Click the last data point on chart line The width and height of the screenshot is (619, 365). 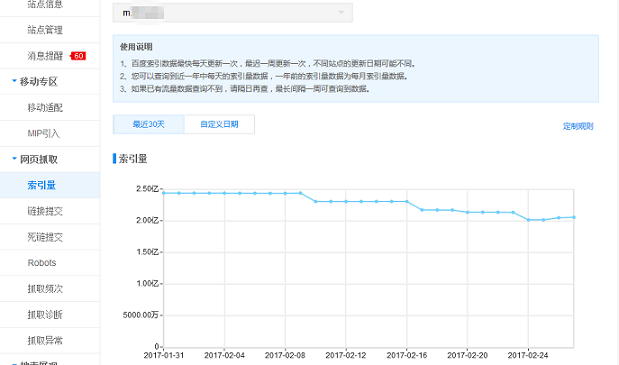574,217
